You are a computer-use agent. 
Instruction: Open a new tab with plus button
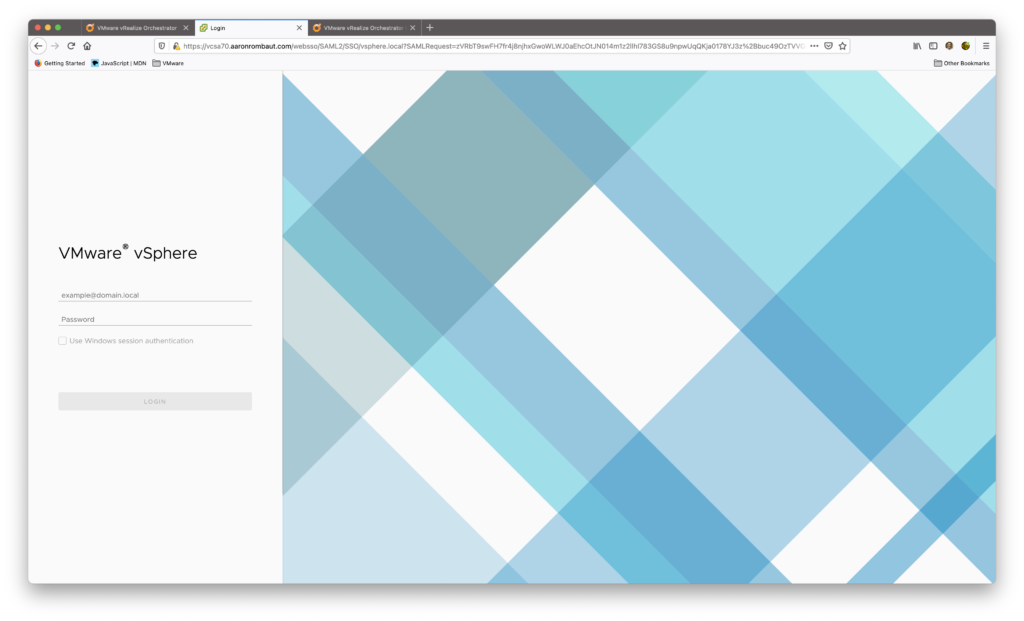(x=430, y=28)
